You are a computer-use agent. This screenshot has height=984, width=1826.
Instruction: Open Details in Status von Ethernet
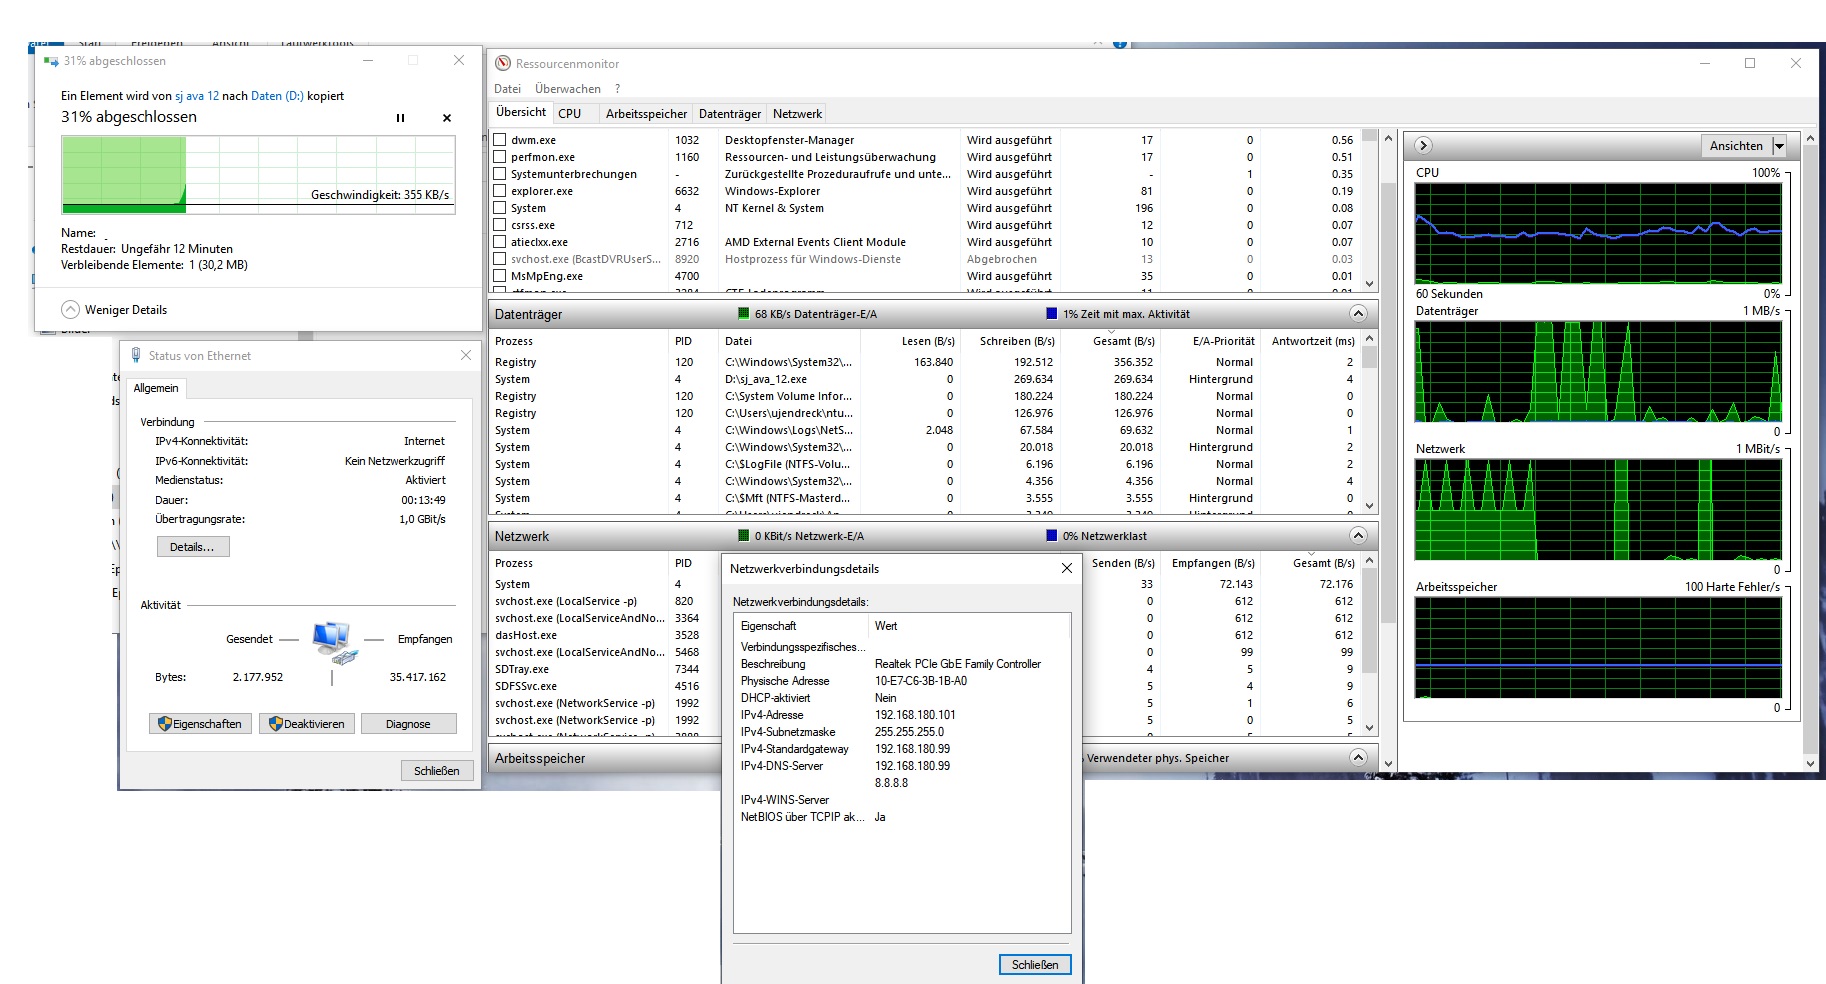coord(193,547)
